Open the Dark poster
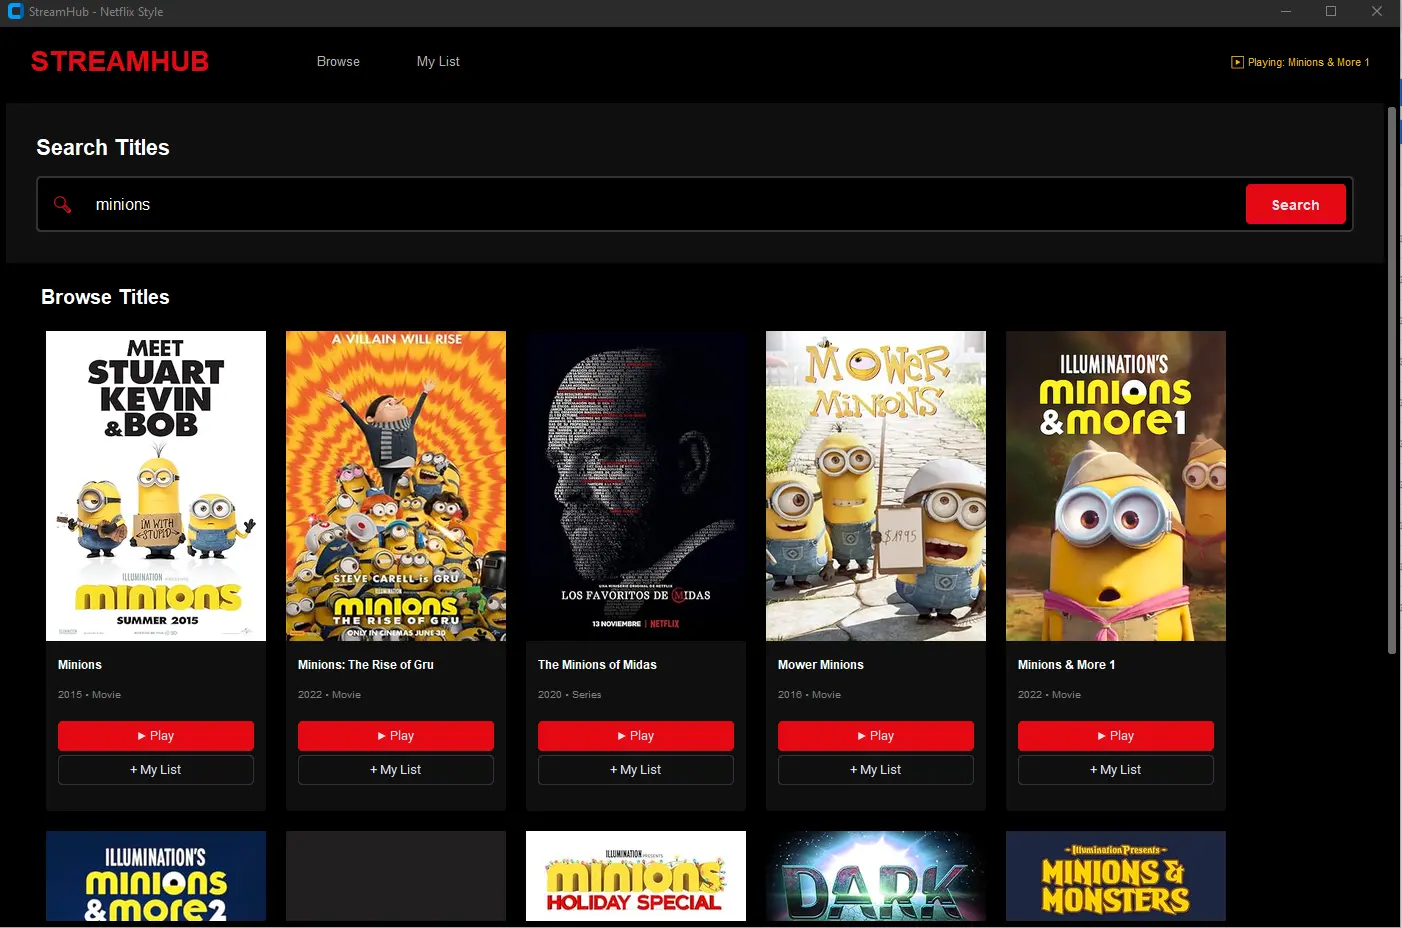The image size is (1402, 928). click(x=876, y=876)
